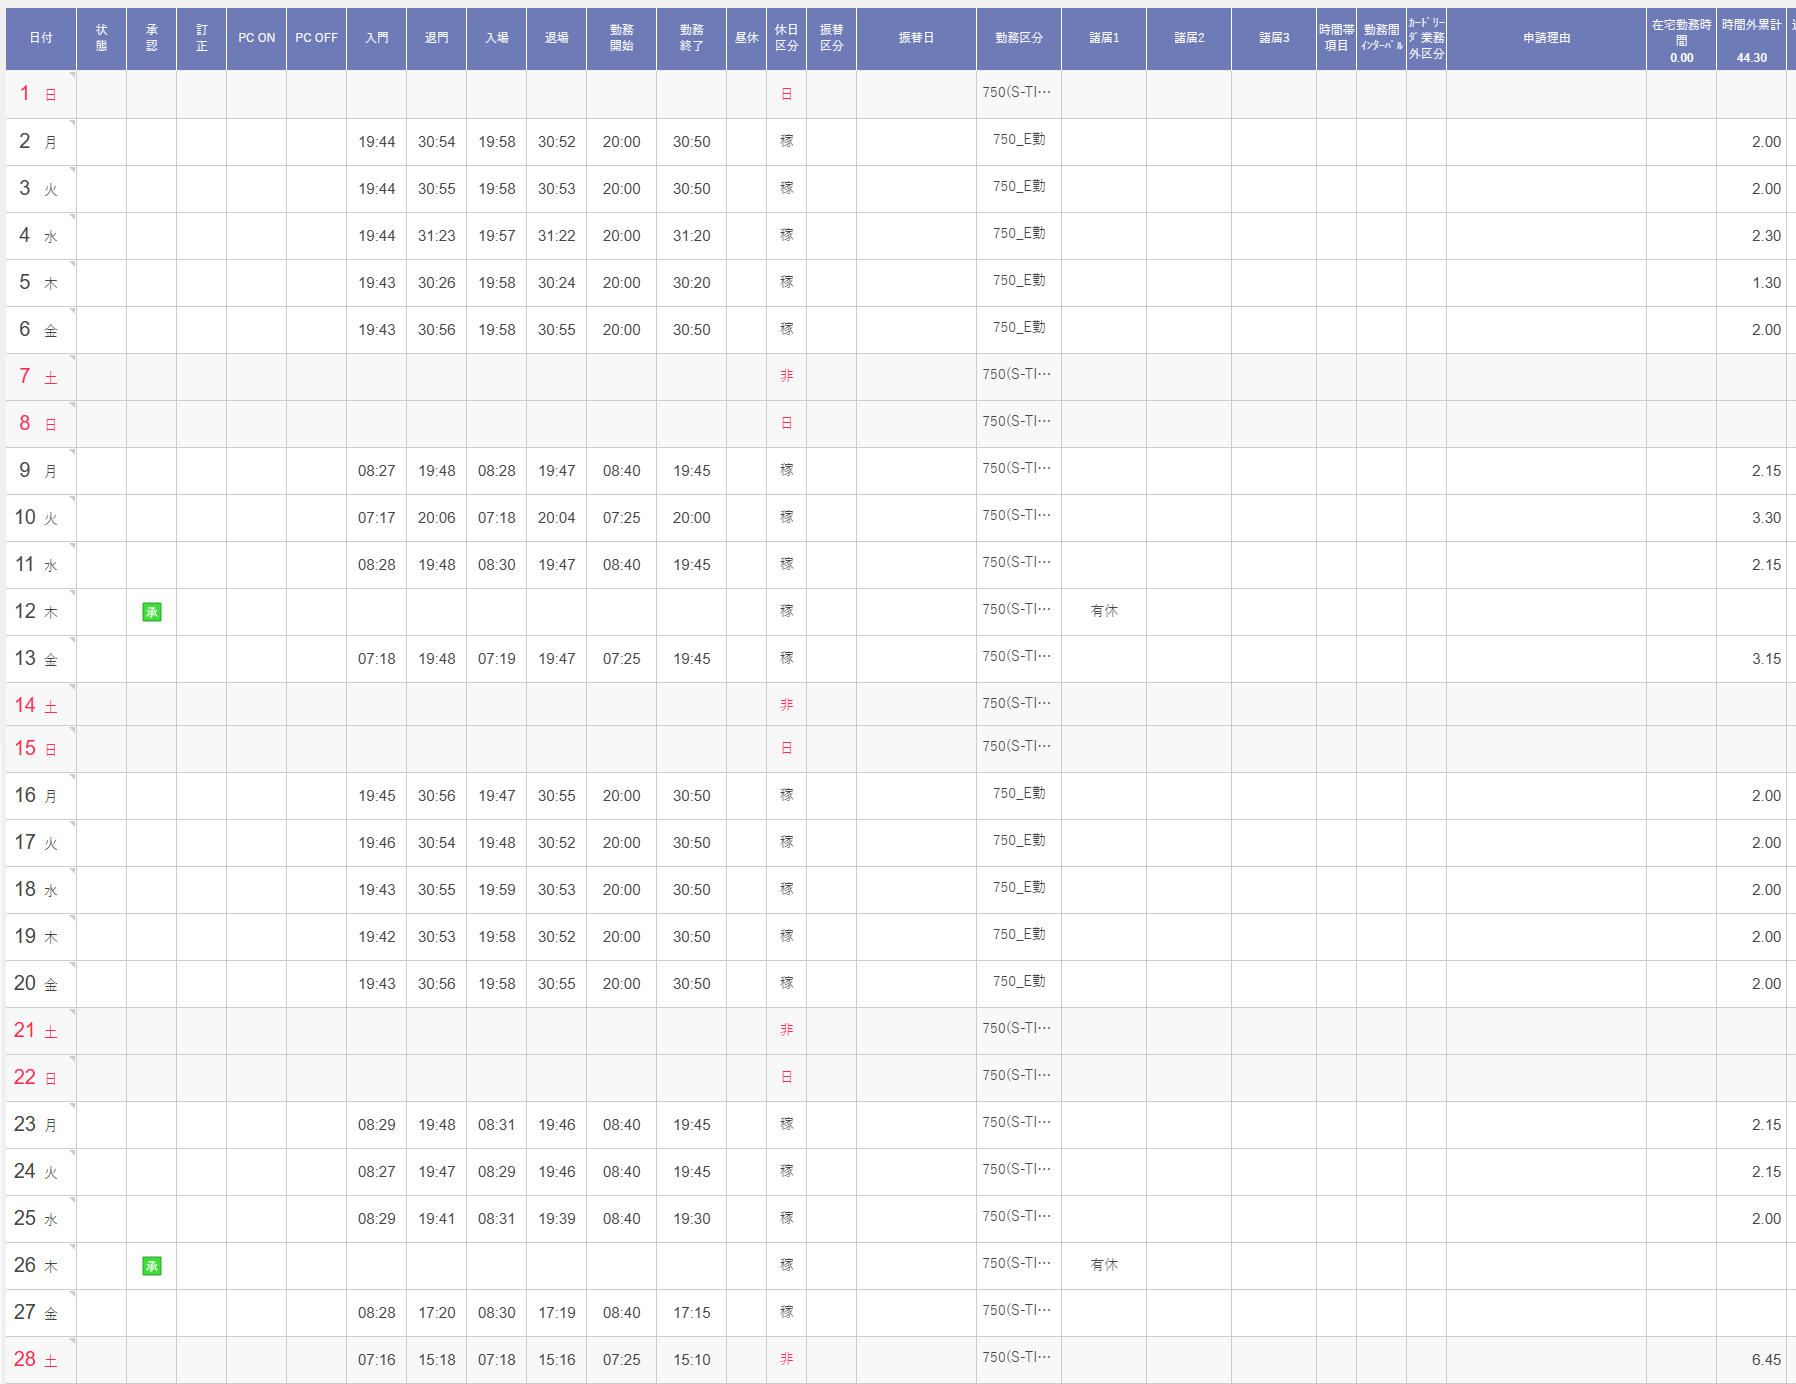Click the red 非 holiday marker on day 7
Image resolution: width=1796 pixels, height=1384 pixels.
click(x=787, y=376)
